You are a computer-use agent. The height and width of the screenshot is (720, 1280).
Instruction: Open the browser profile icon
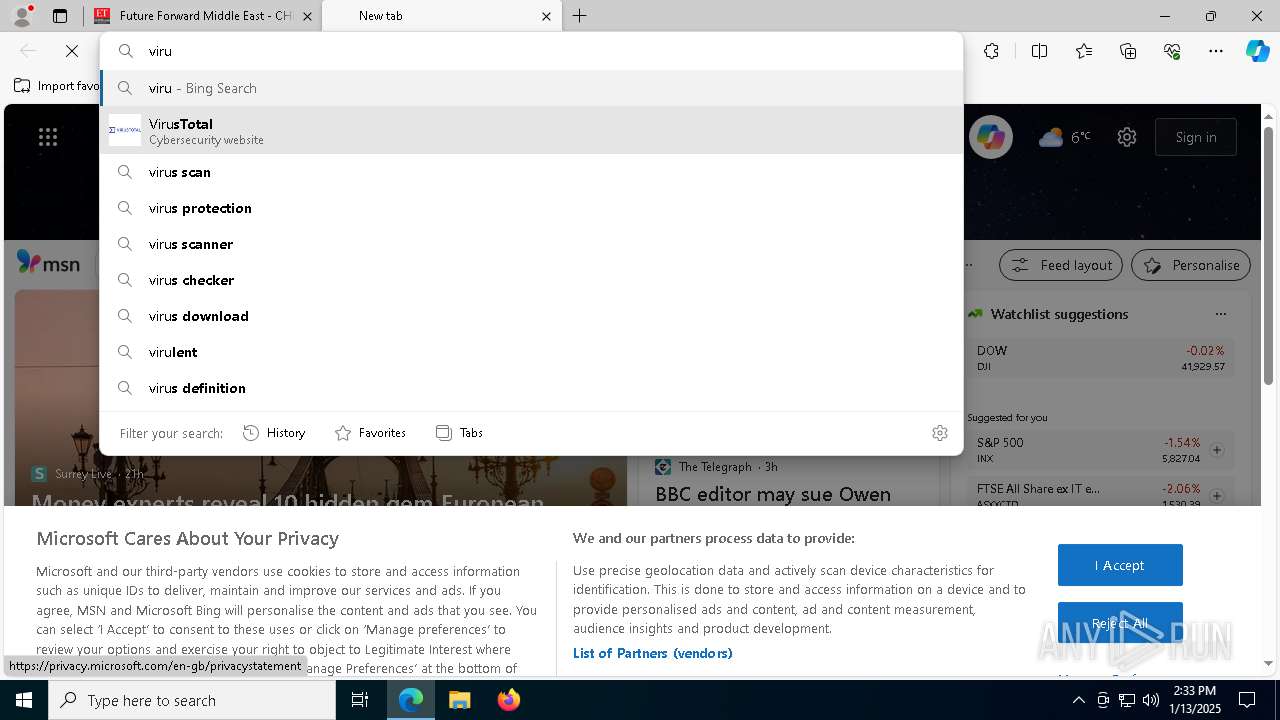pos(21,16)
